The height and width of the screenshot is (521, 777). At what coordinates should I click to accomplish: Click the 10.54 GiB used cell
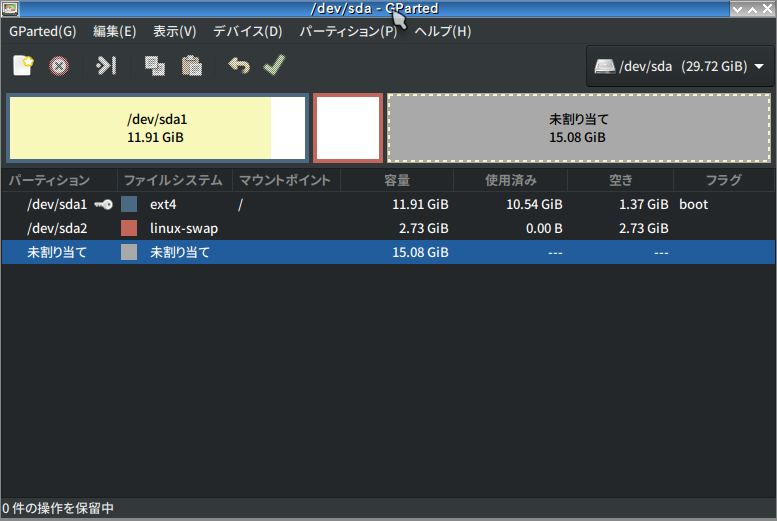(x=534, y=204)
